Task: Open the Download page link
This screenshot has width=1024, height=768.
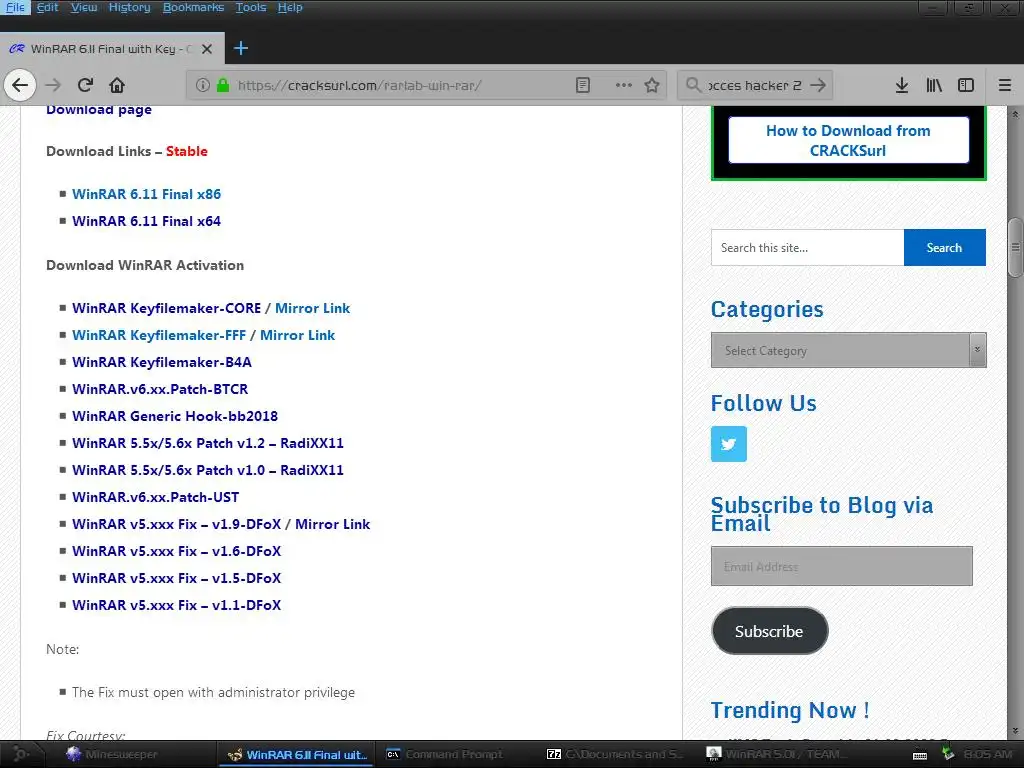Action: [x=99, y=110]
